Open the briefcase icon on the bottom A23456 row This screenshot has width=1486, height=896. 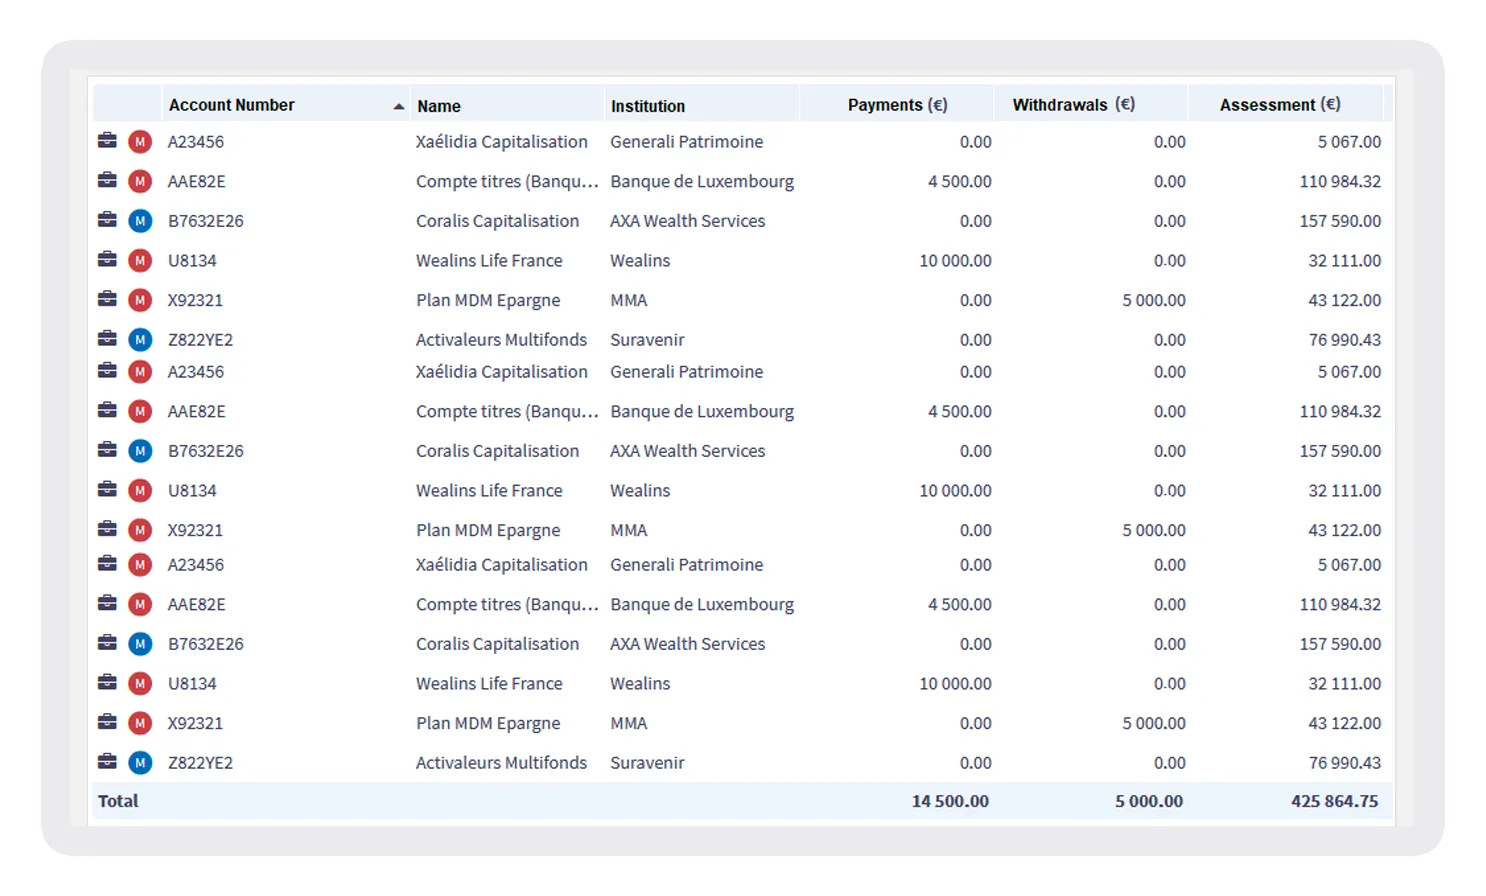(107, 563)
